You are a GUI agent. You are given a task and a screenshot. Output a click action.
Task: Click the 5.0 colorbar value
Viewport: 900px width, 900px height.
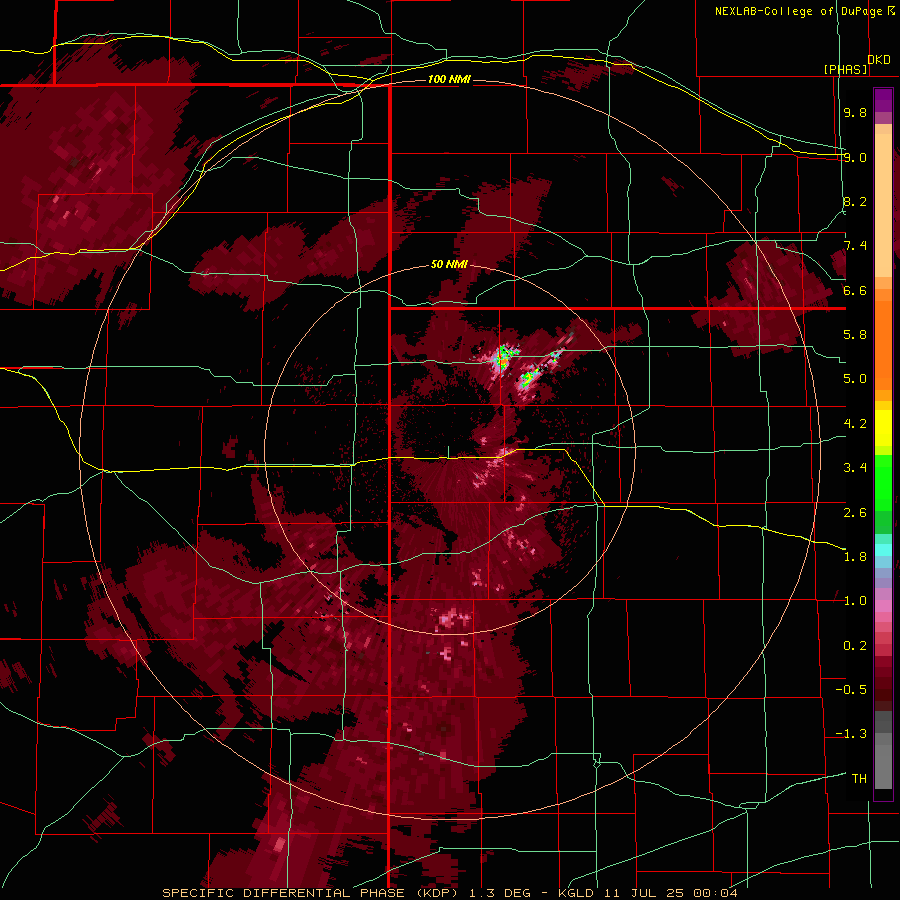pyautogui.click(x=855, y=379)
